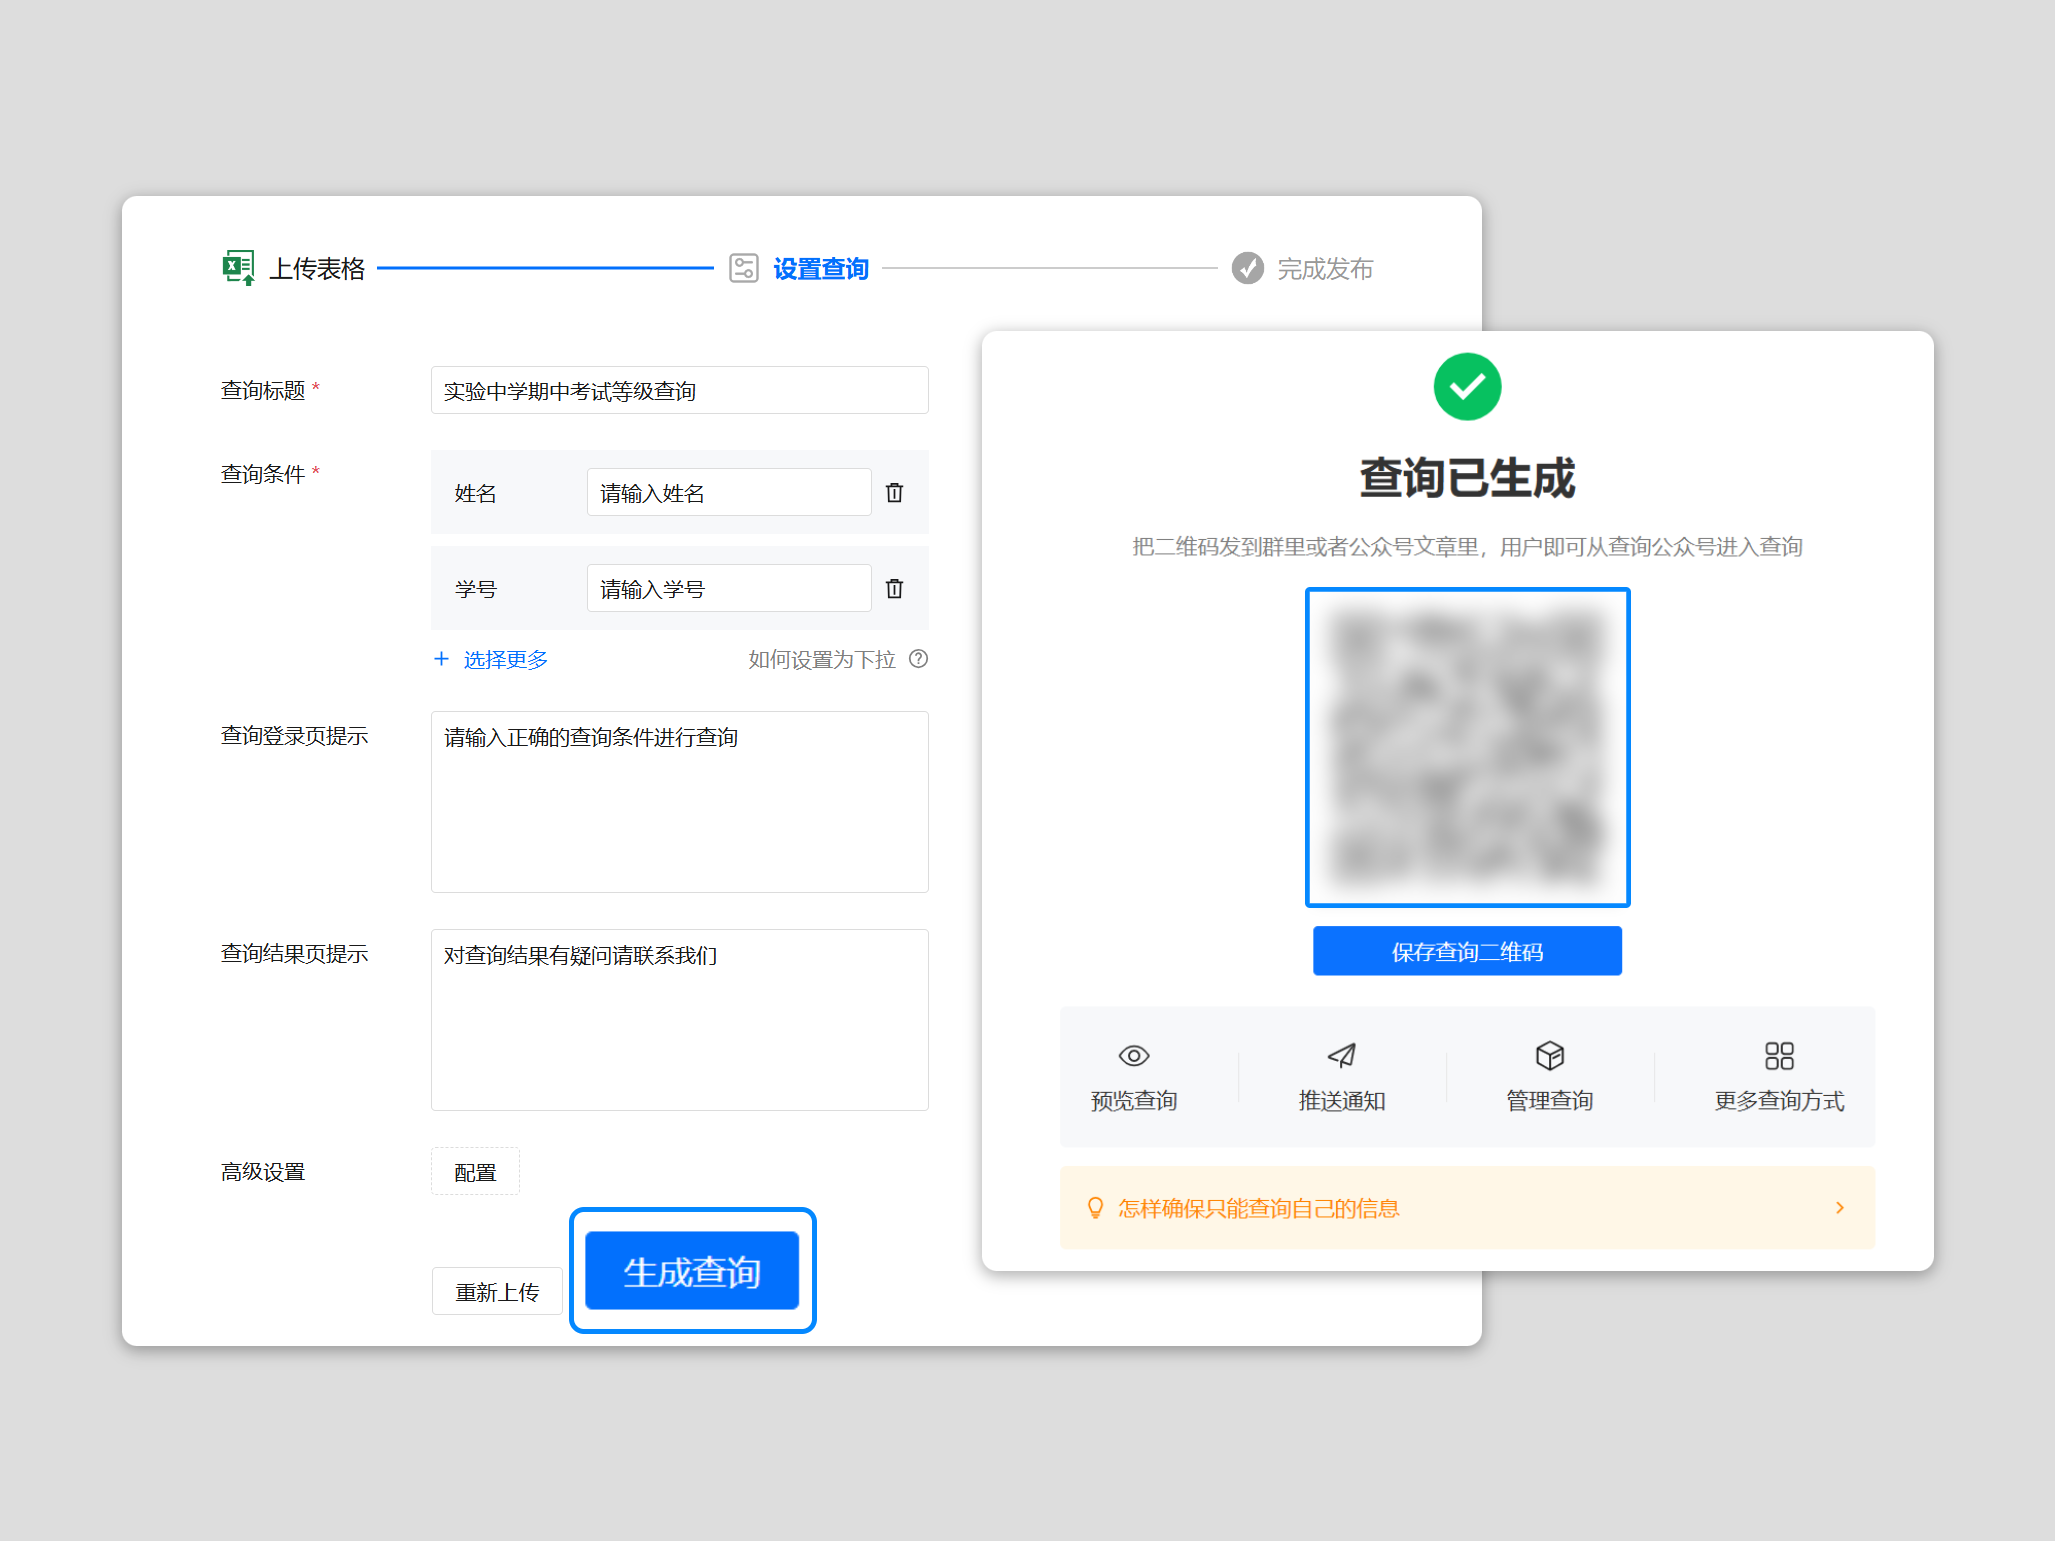Go to the 上传表格 step
The height and width of the screenshot is (1541, 2055).
tap(317, 269)
